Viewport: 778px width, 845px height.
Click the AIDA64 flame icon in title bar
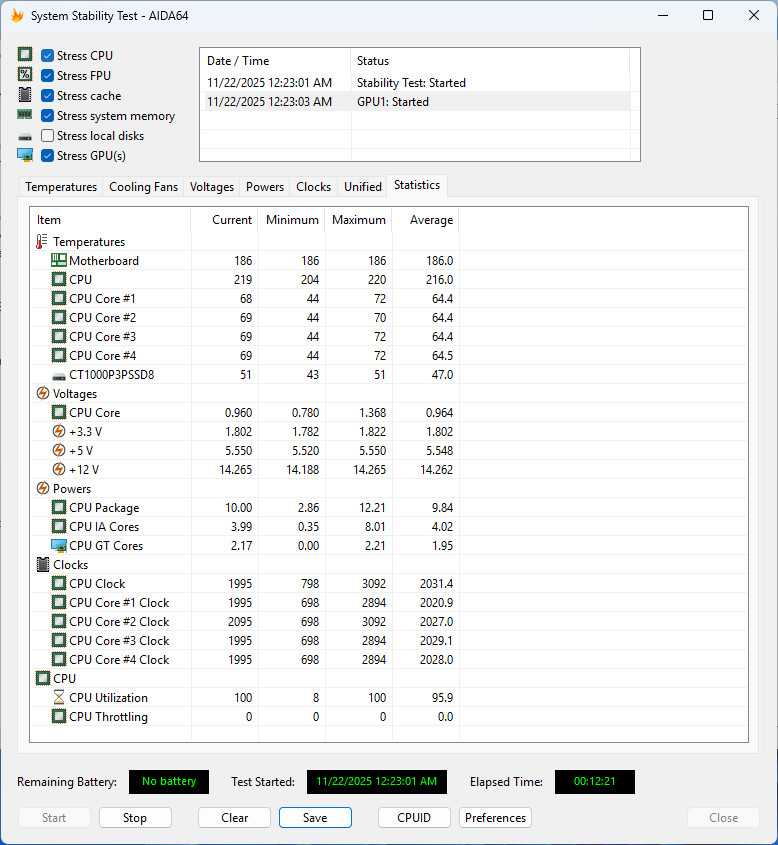(x=17, y=16)
